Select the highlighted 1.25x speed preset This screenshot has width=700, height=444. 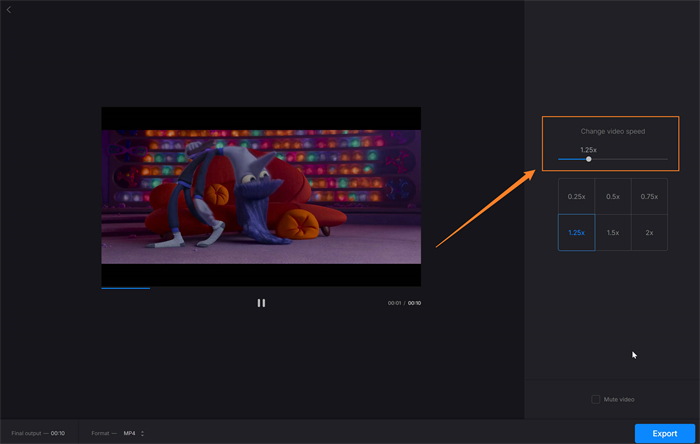click(x=576, y=232)
